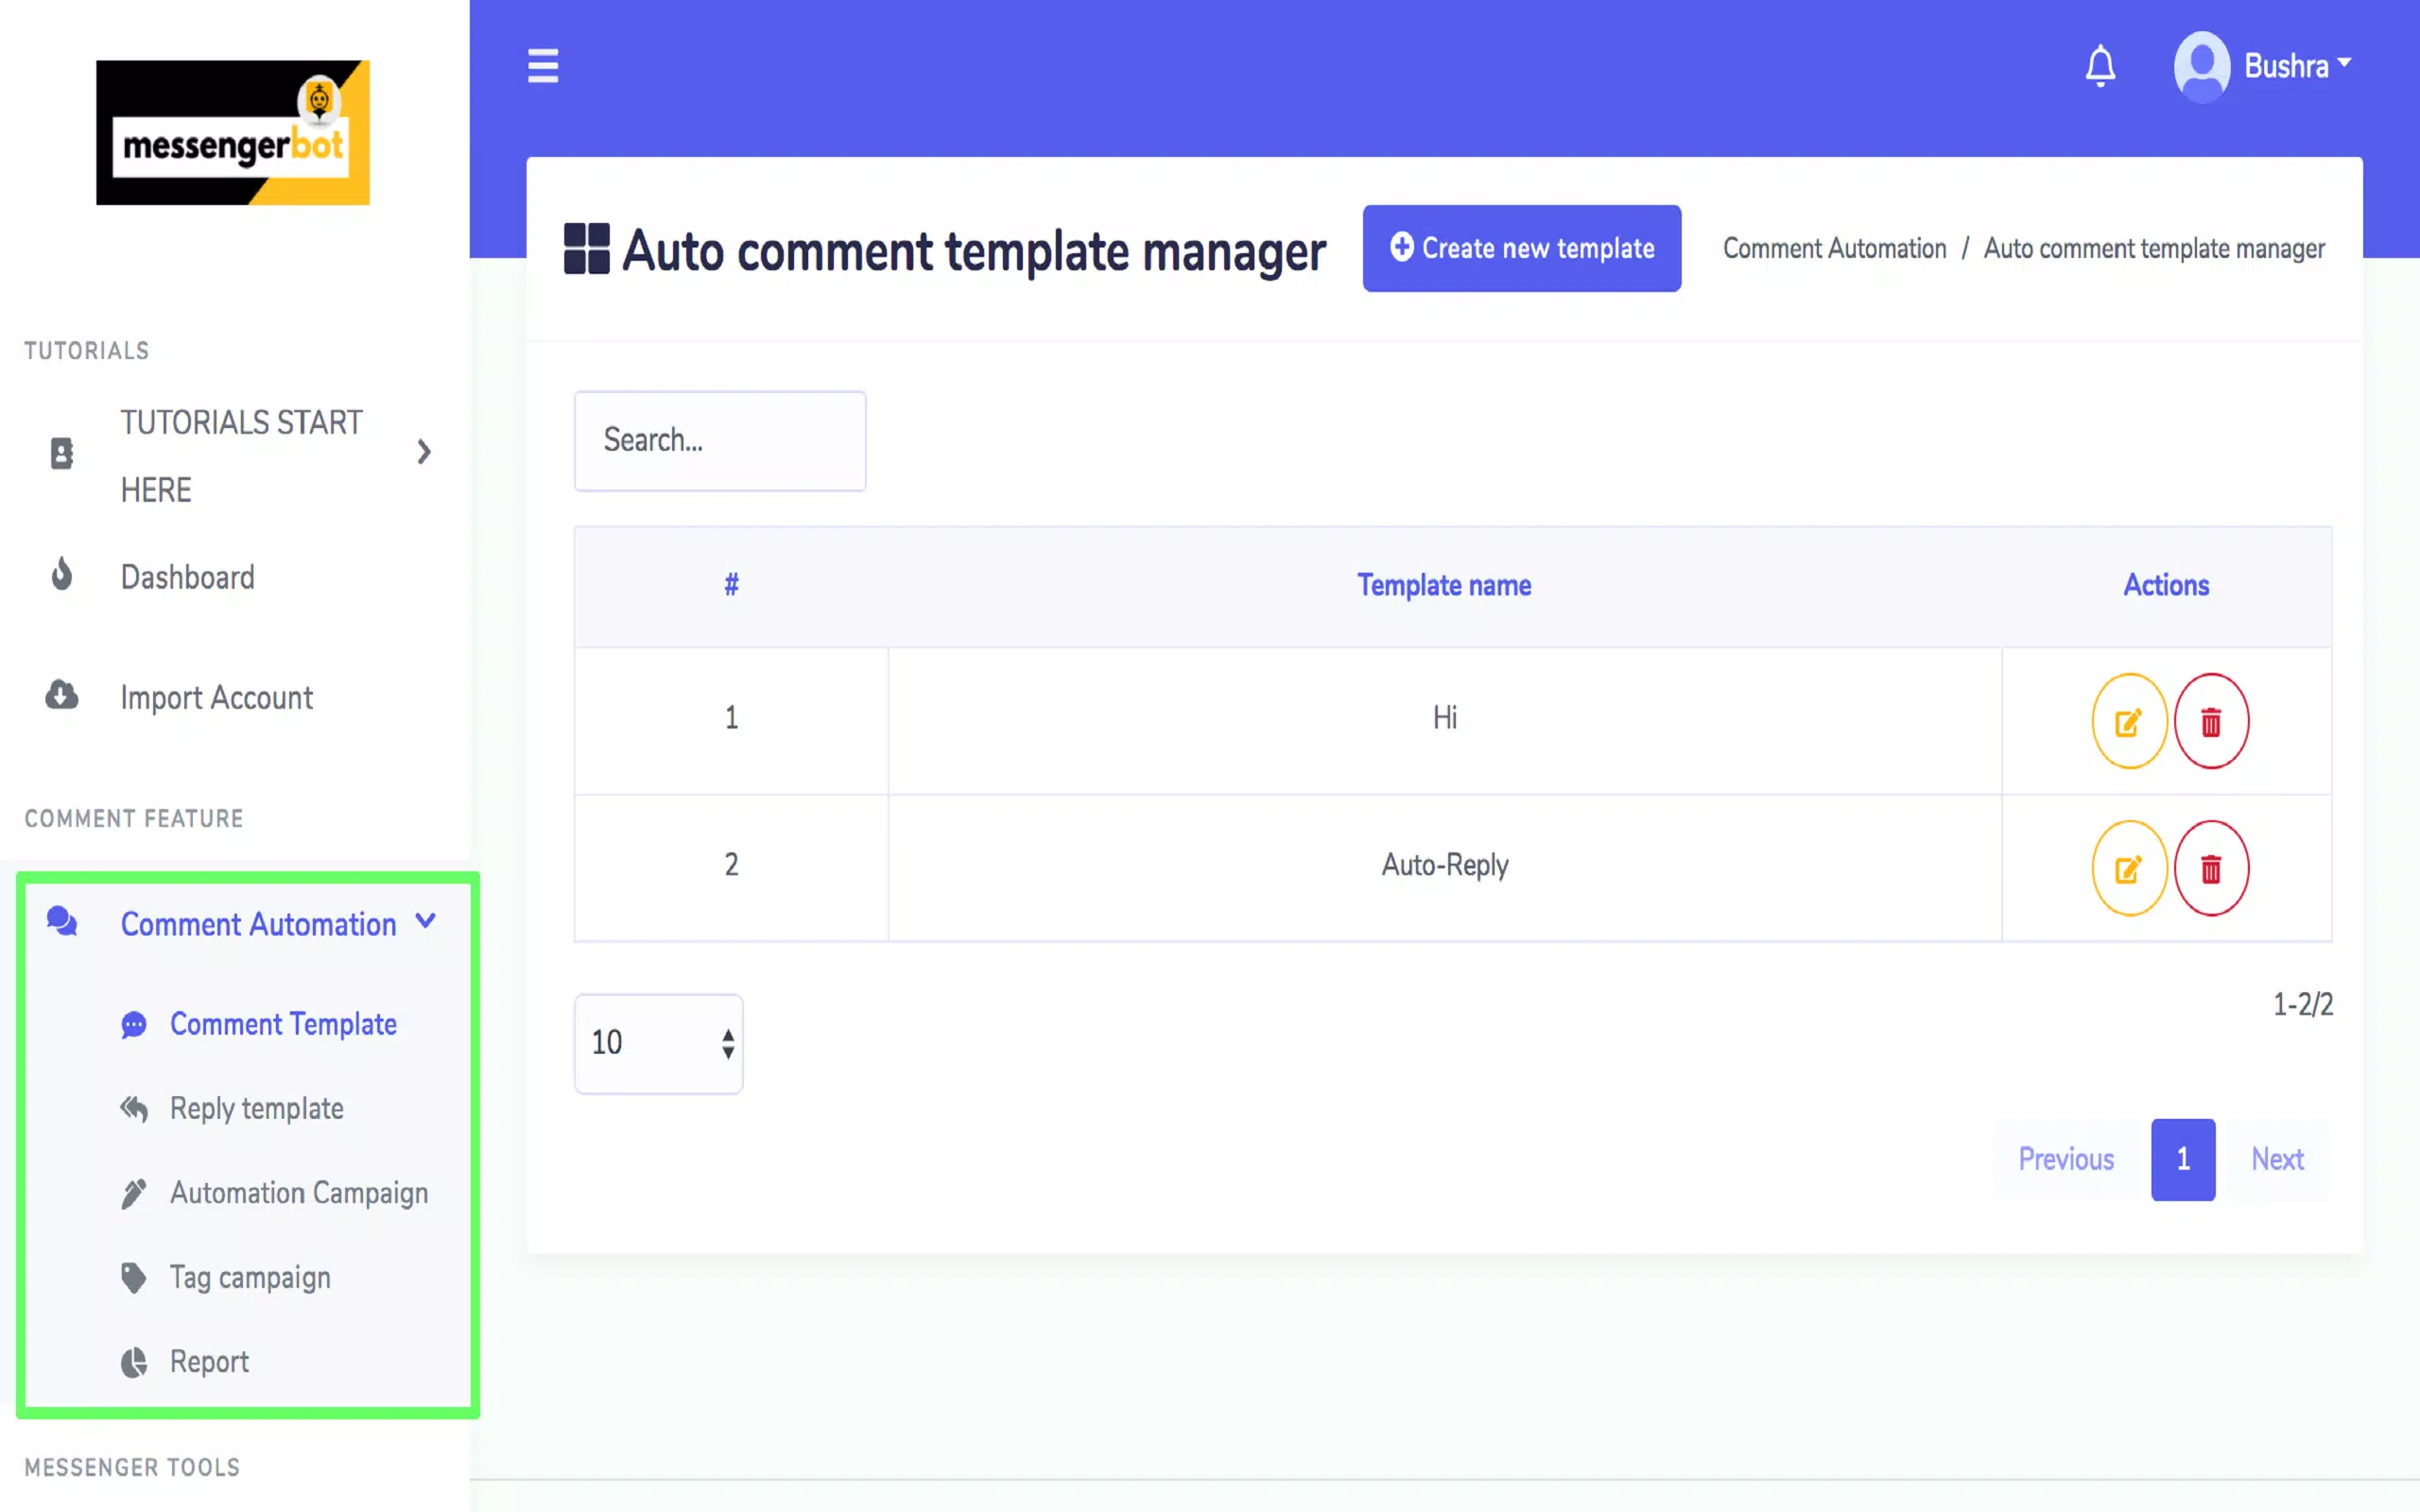The width and height of the screenshot is (2420, 1512).
Task: Click Create new template button
Action: tap(1521, 248)
